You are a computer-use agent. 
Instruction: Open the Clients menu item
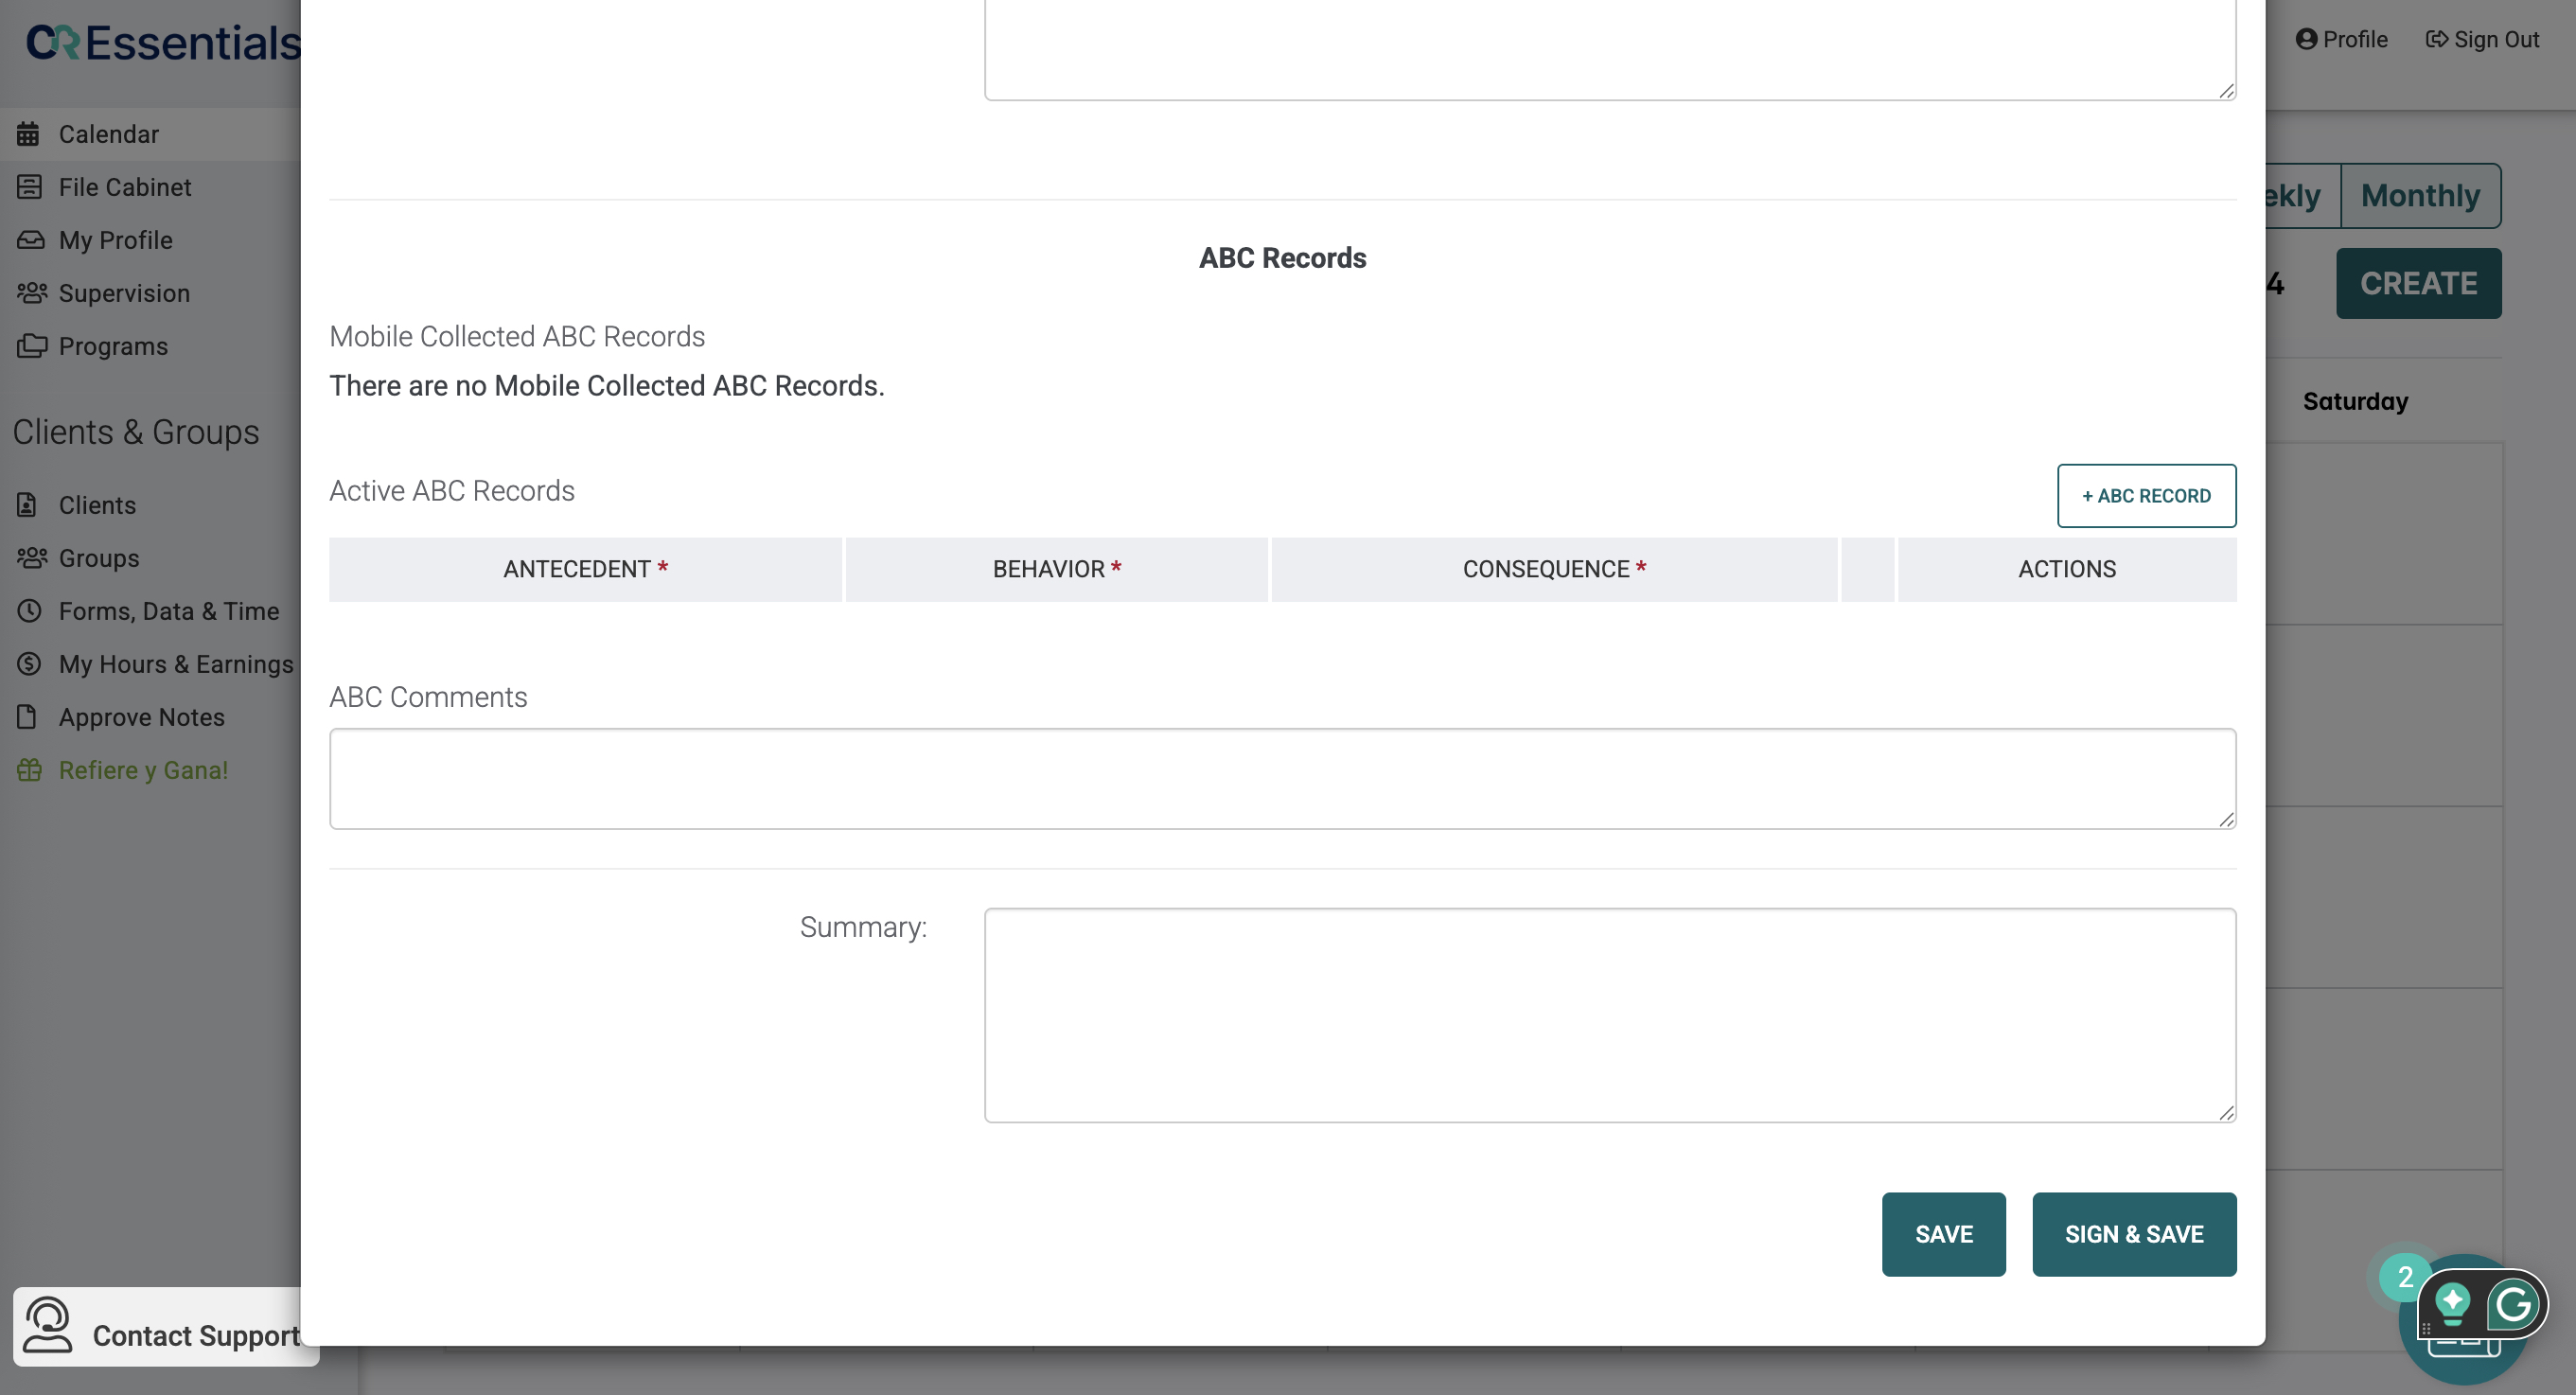coord(97,505)
